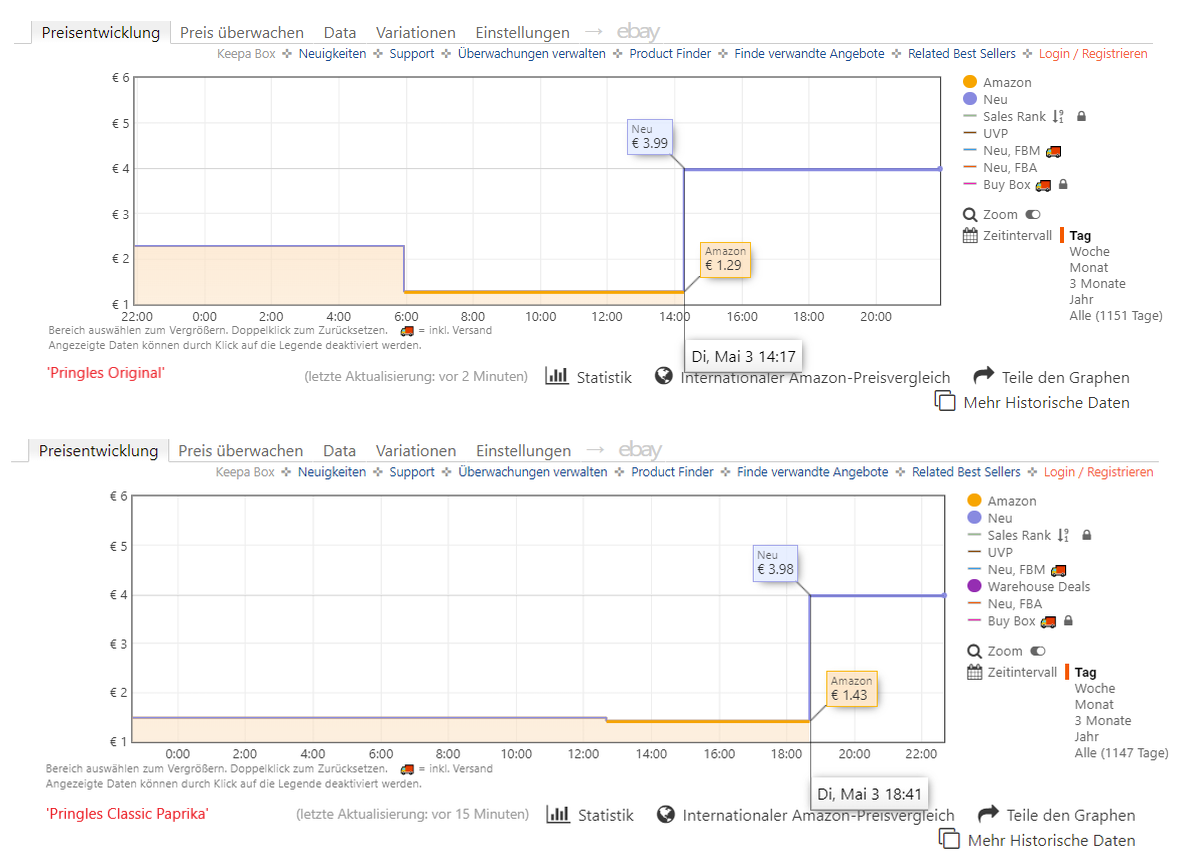
Task: Select Tag interval for Pringles Original chart
Action: (x=1080, y=236)
